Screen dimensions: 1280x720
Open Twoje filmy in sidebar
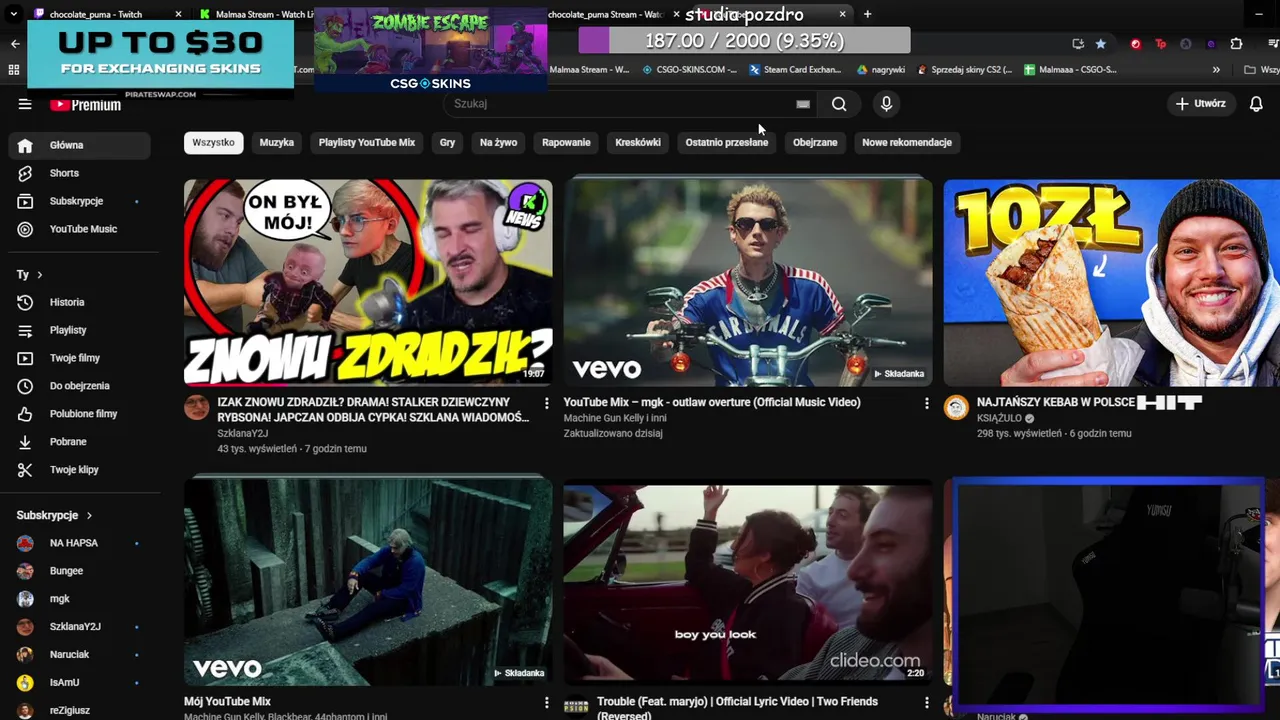[x=80, y=358]
